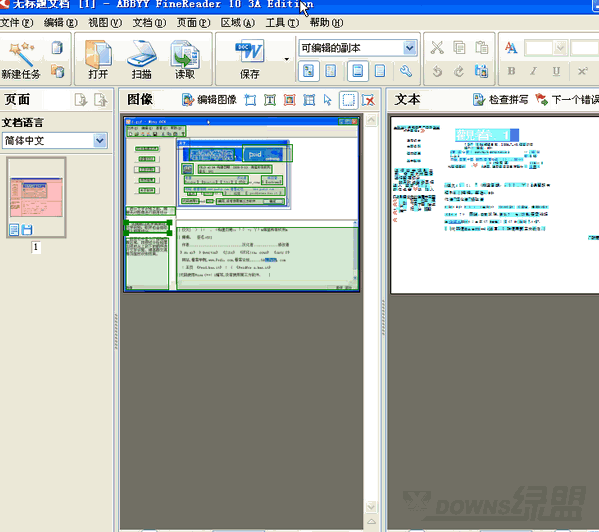599x532 pixels.
Task: Click the Cut scissors icon
Action: [x=437, y=48]
